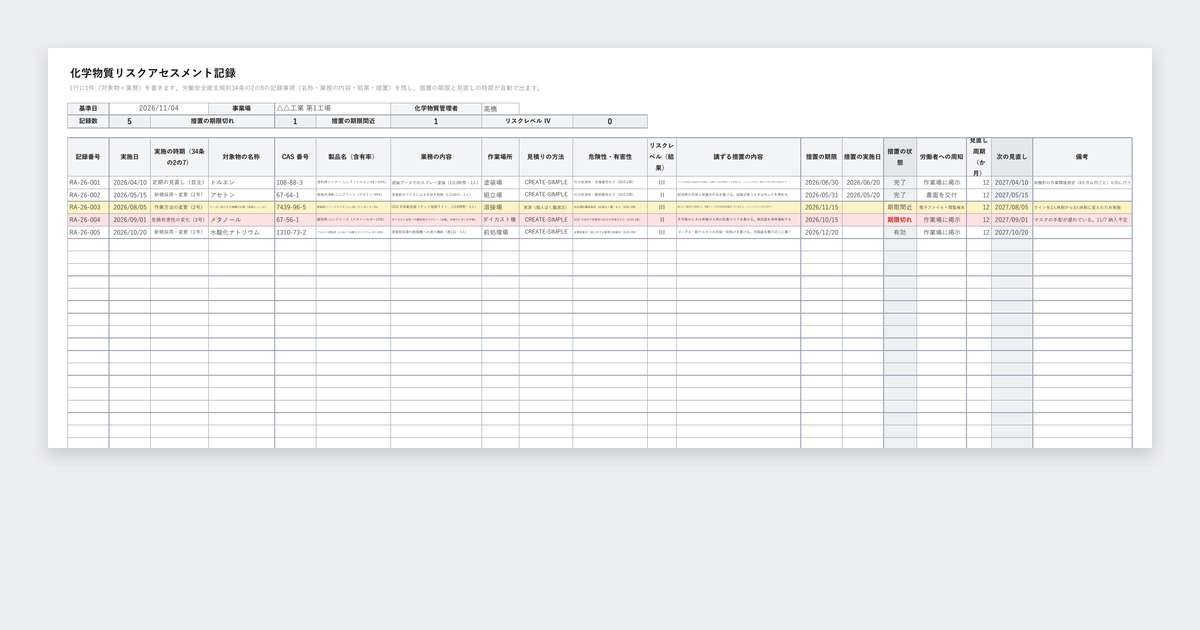The image size is (1200, 630).
Task: Select the 塗装場 workplace cell
Action: (500, 183)
